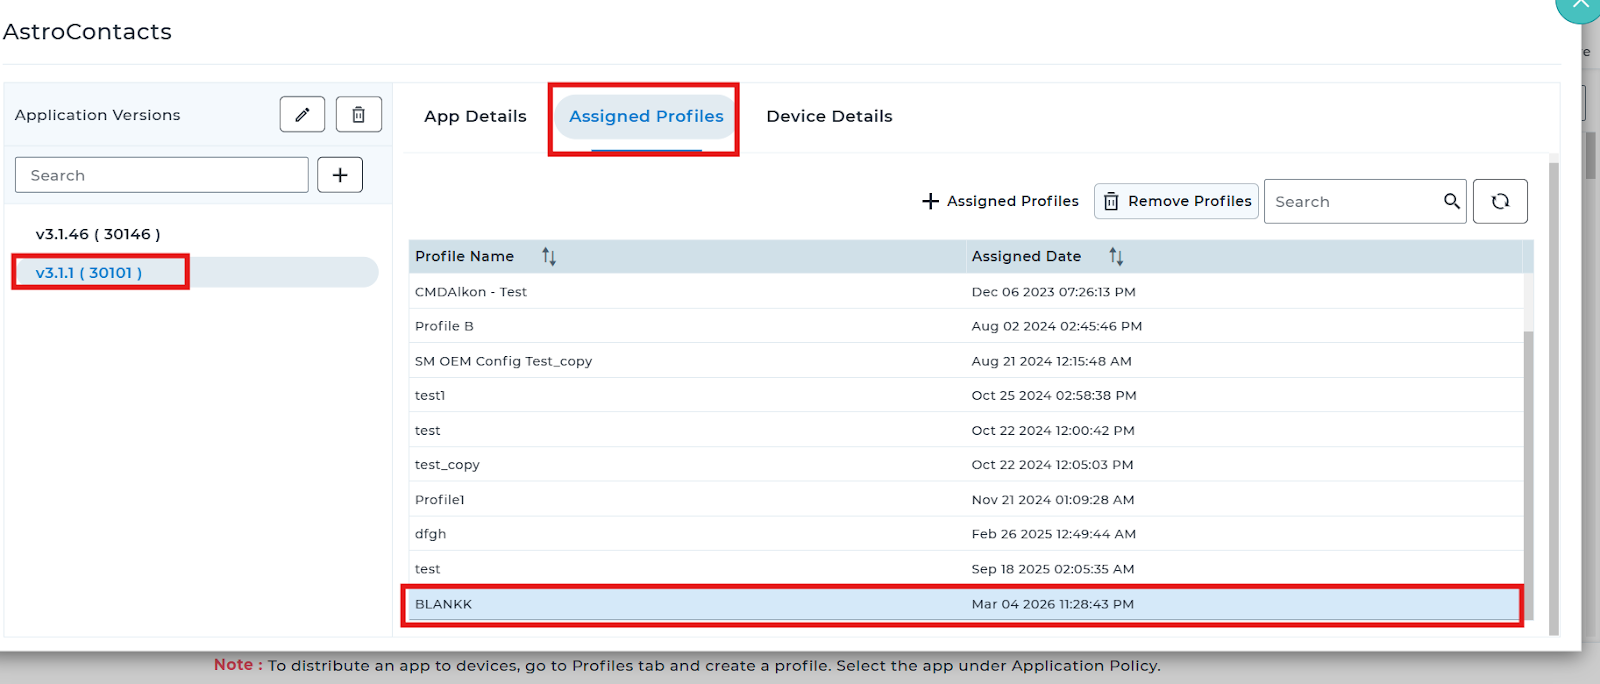This screenshot has height=684, width=1600.
Task: Click the pencil edit icon for Application Versions
Action: tap(302, 115)
